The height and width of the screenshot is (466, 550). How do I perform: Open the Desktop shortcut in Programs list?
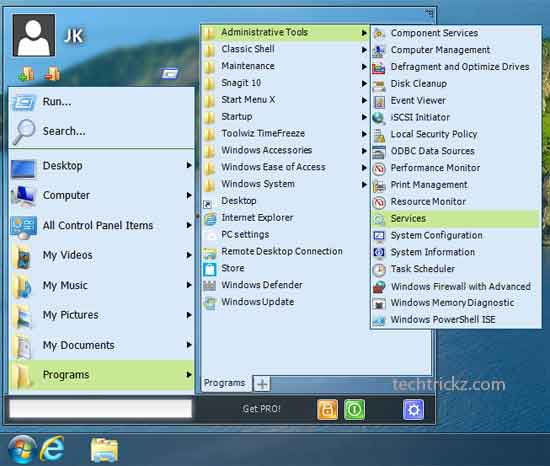click(285, 201)
